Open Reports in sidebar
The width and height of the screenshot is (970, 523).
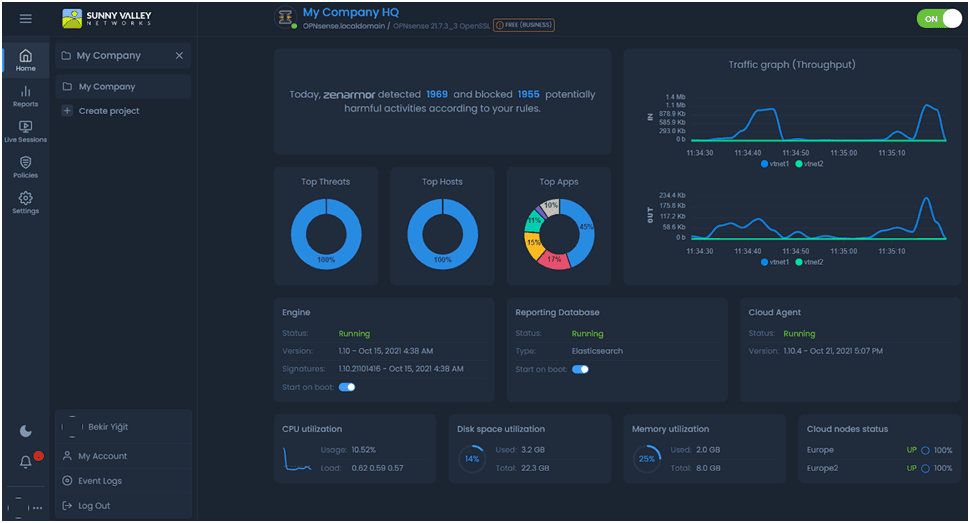(x=25, y=97)
